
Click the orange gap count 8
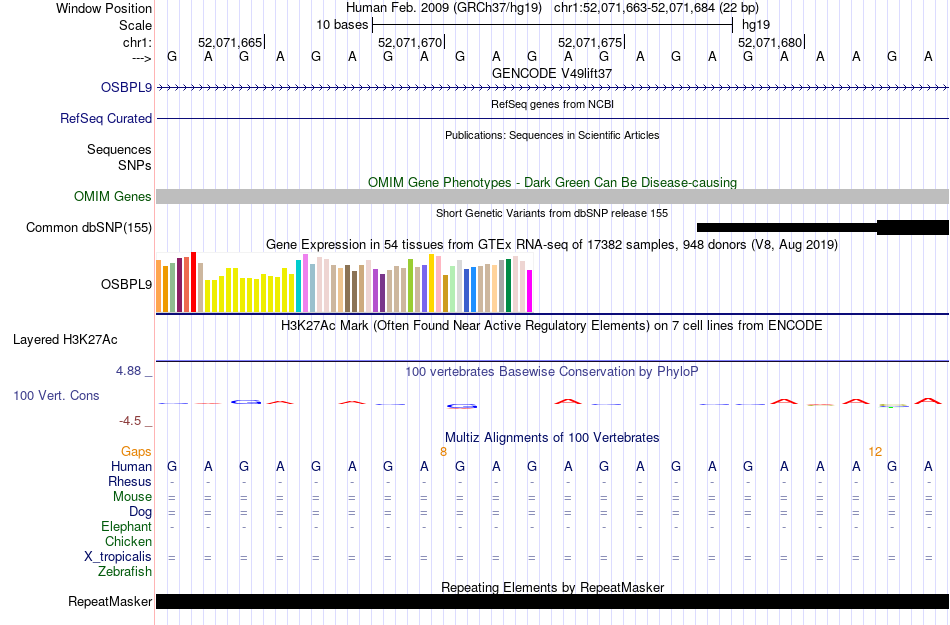[x=443, y=452]
